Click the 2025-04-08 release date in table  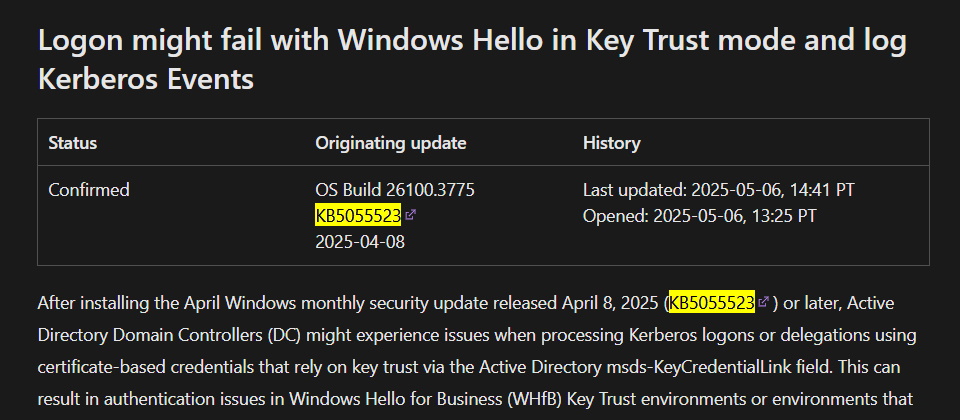point(360,242)
